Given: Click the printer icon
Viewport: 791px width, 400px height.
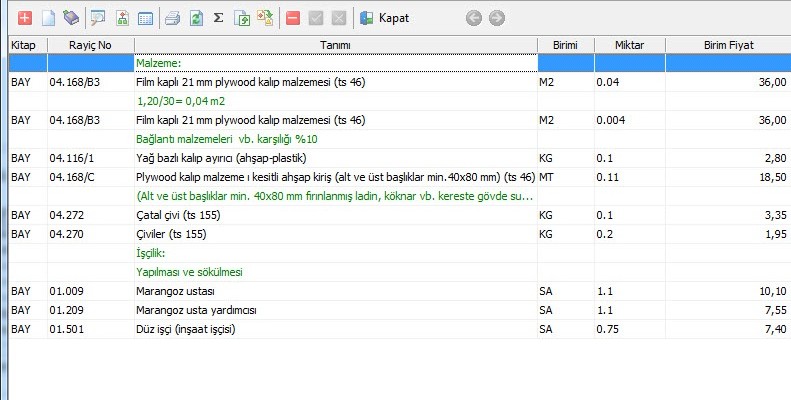Looking at the screenshot, I should coord(172,18).
